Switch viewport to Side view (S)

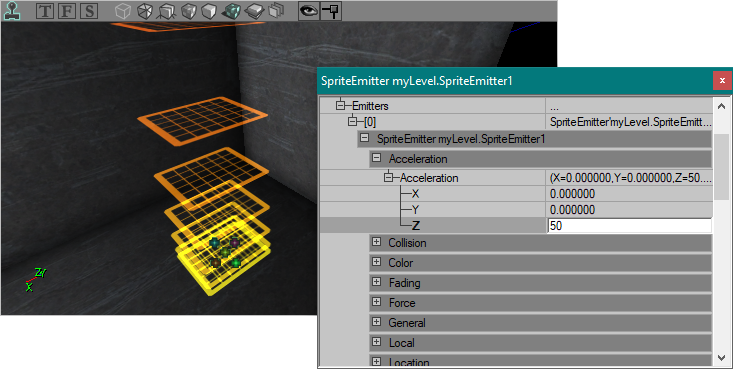pos(89,11)
